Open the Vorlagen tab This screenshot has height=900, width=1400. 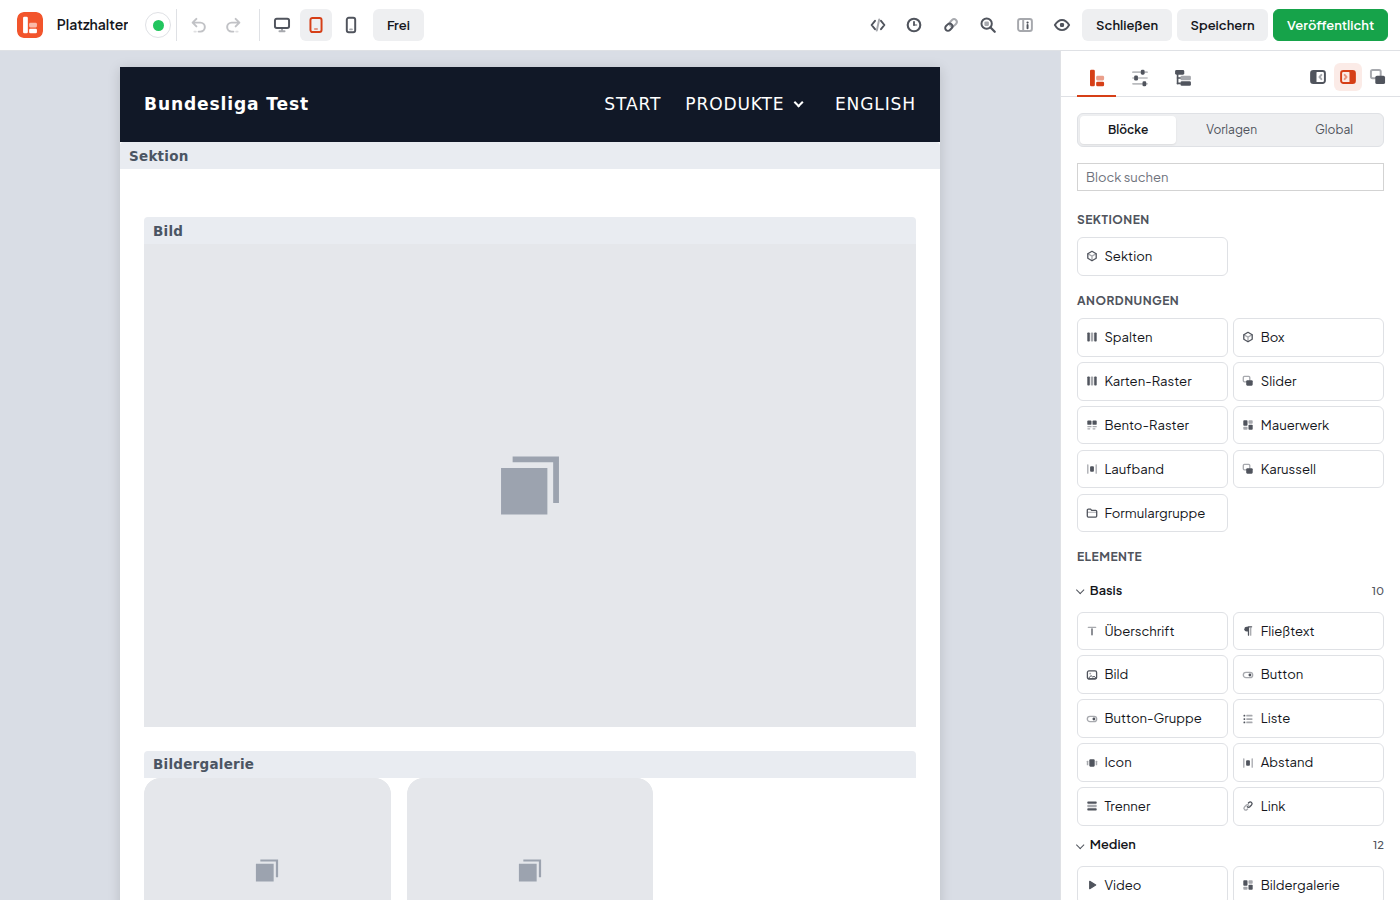click(1231, 130)
